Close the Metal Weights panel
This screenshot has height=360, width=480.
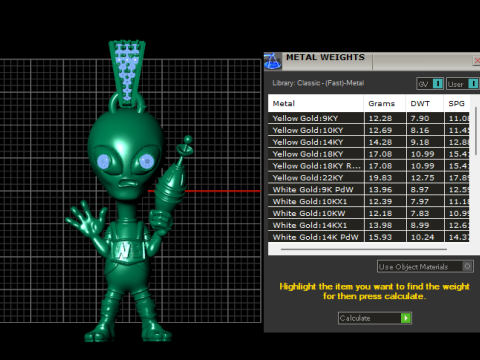[476, 60]
